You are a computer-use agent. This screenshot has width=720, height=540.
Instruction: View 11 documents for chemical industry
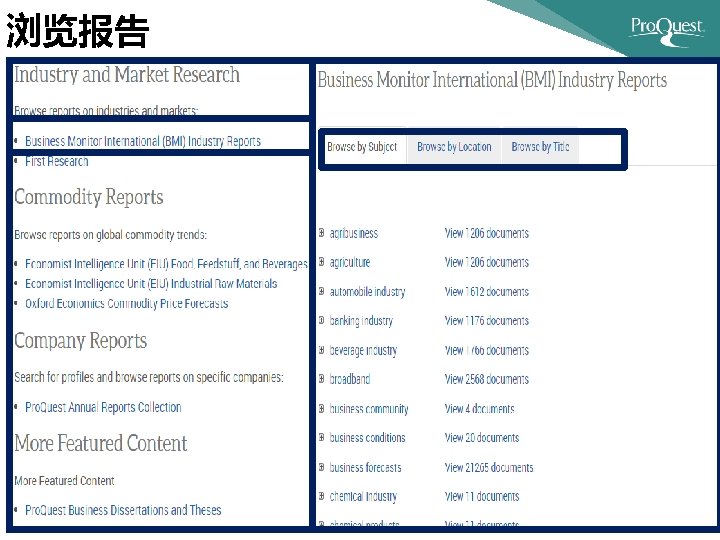click(x=482, y=496)
